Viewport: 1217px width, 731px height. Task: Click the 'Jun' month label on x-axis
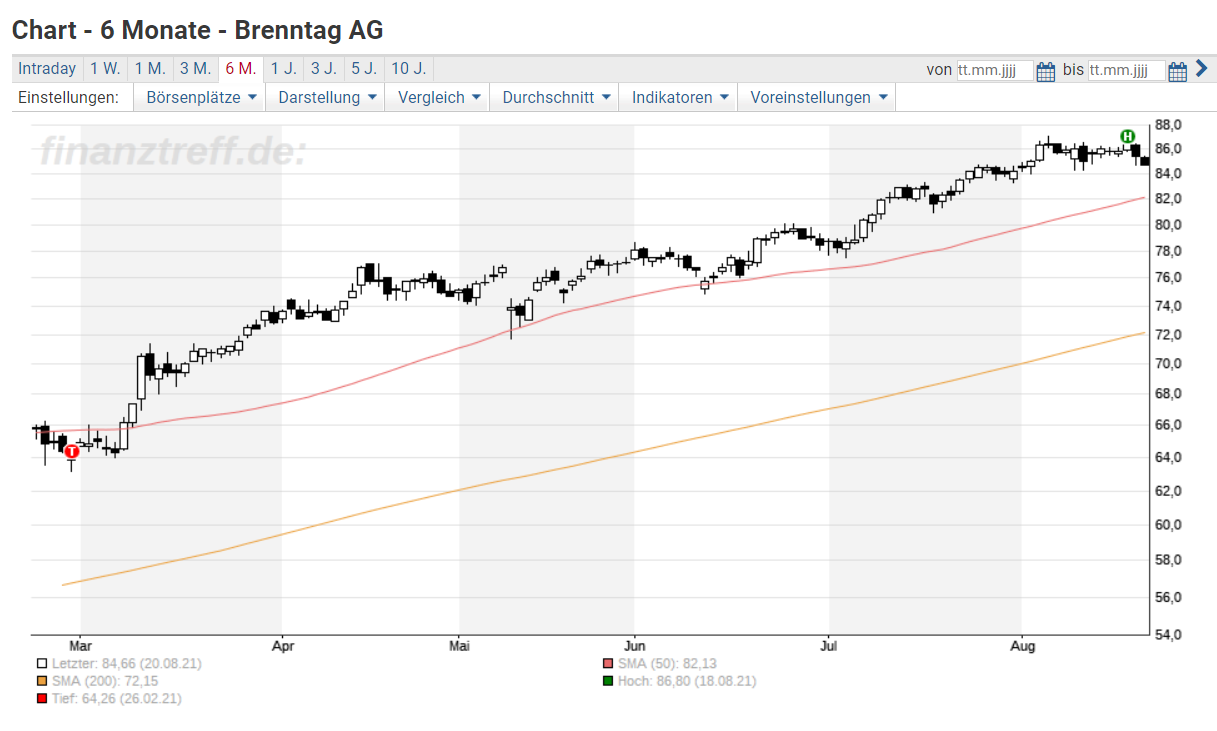click(633, 646)
